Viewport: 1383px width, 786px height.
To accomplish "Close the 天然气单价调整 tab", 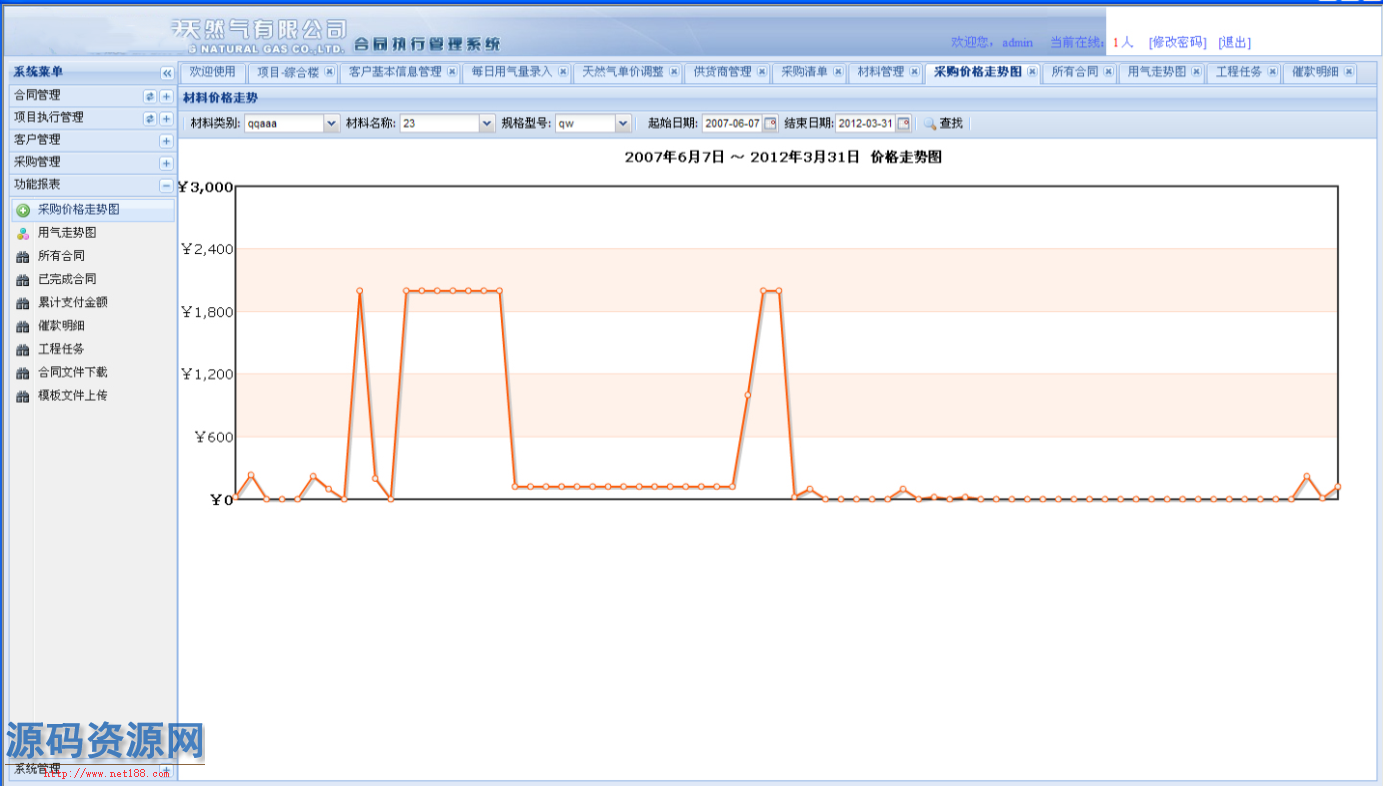I will click(674, 72).
